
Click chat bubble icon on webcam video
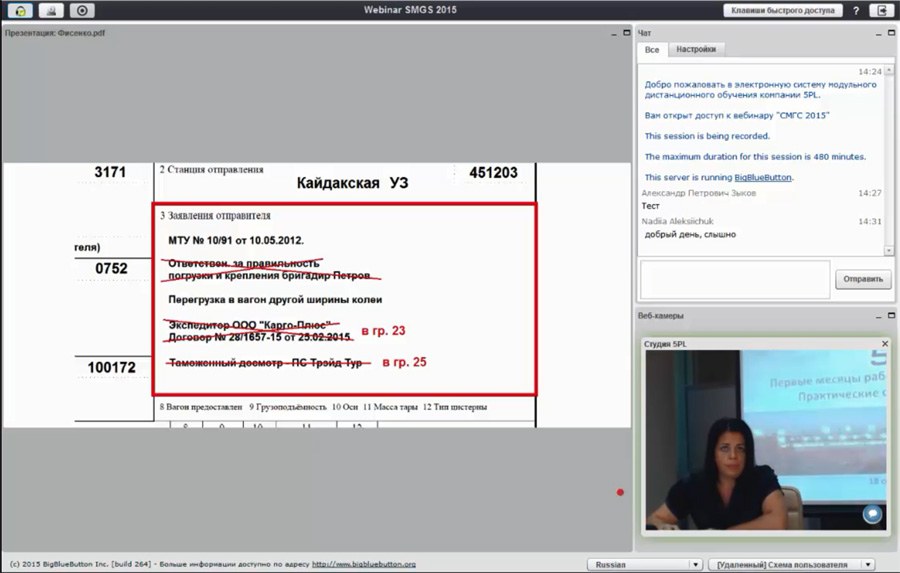coord(872,514)
